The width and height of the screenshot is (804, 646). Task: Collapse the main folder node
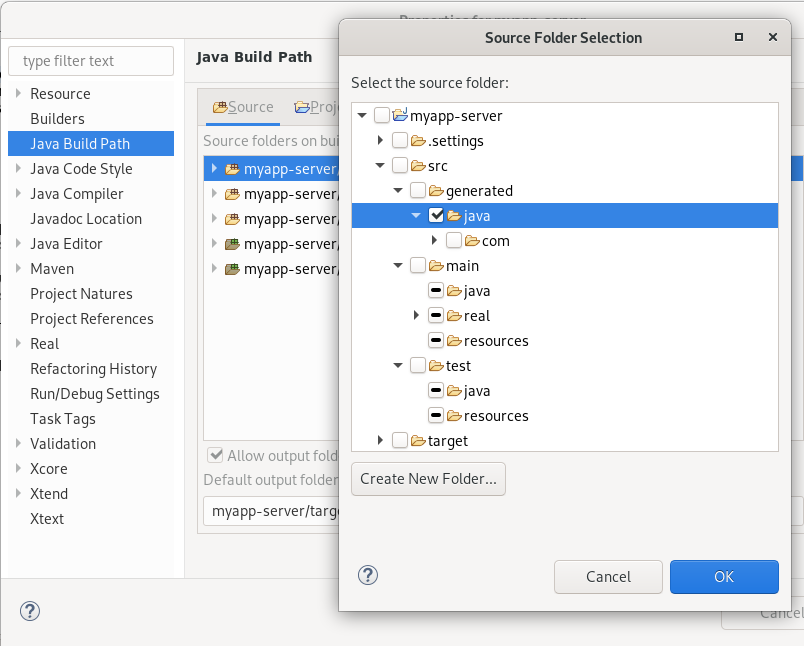pos(398,265)
